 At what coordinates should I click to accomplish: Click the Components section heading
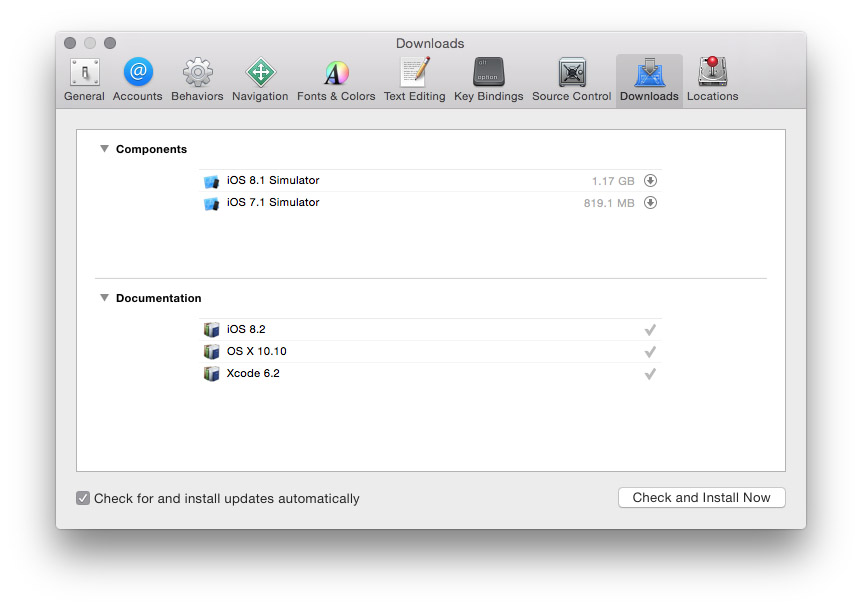(x=151, y=149)
